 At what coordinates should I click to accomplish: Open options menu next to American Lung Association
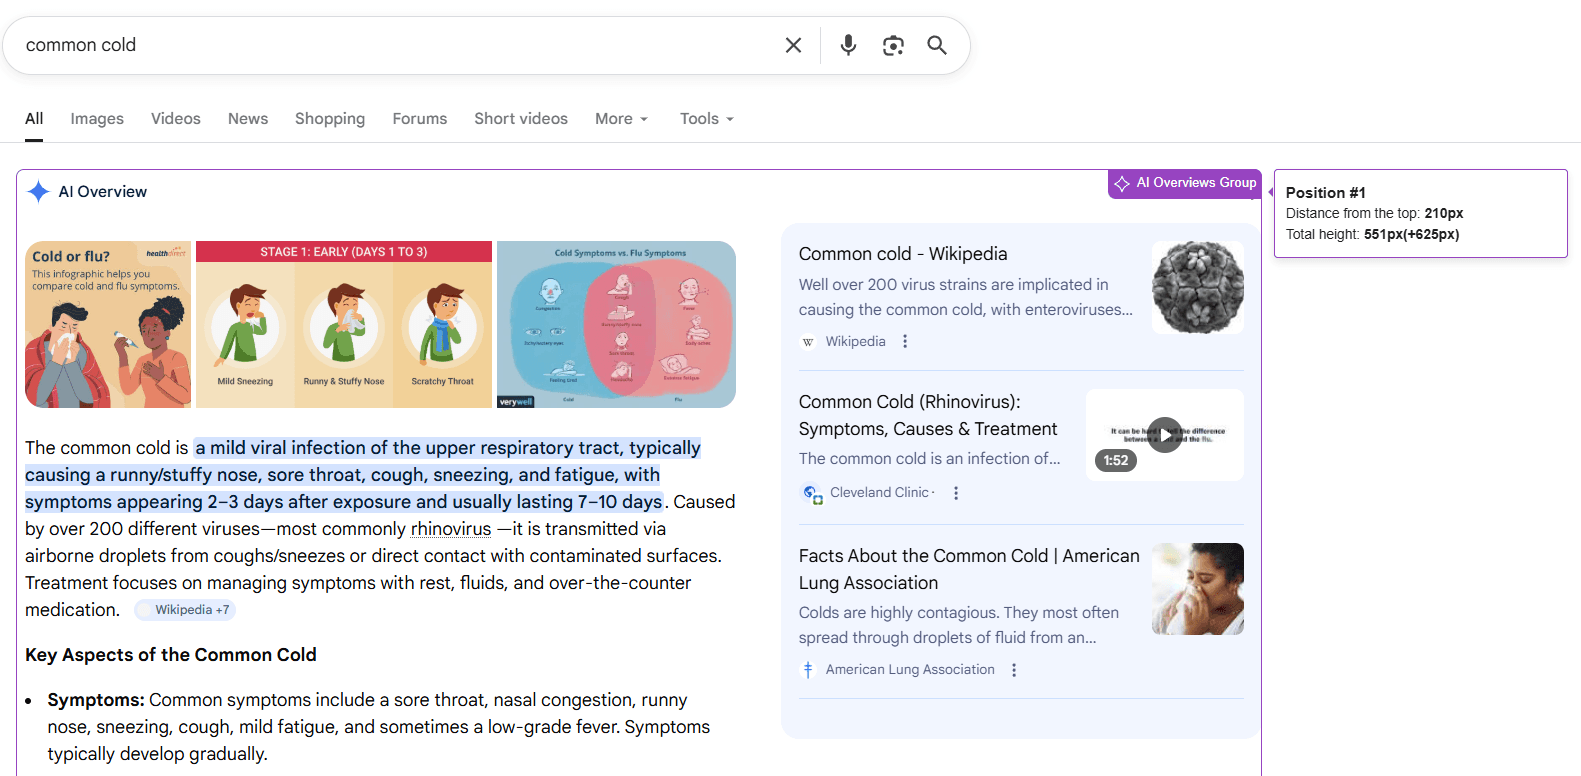point(1014,670)
